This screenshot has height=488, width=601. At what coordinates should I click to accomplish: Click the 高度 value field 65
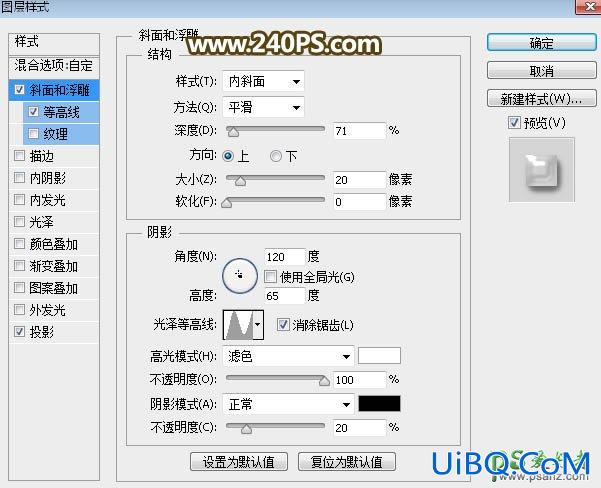click(284, 296)
